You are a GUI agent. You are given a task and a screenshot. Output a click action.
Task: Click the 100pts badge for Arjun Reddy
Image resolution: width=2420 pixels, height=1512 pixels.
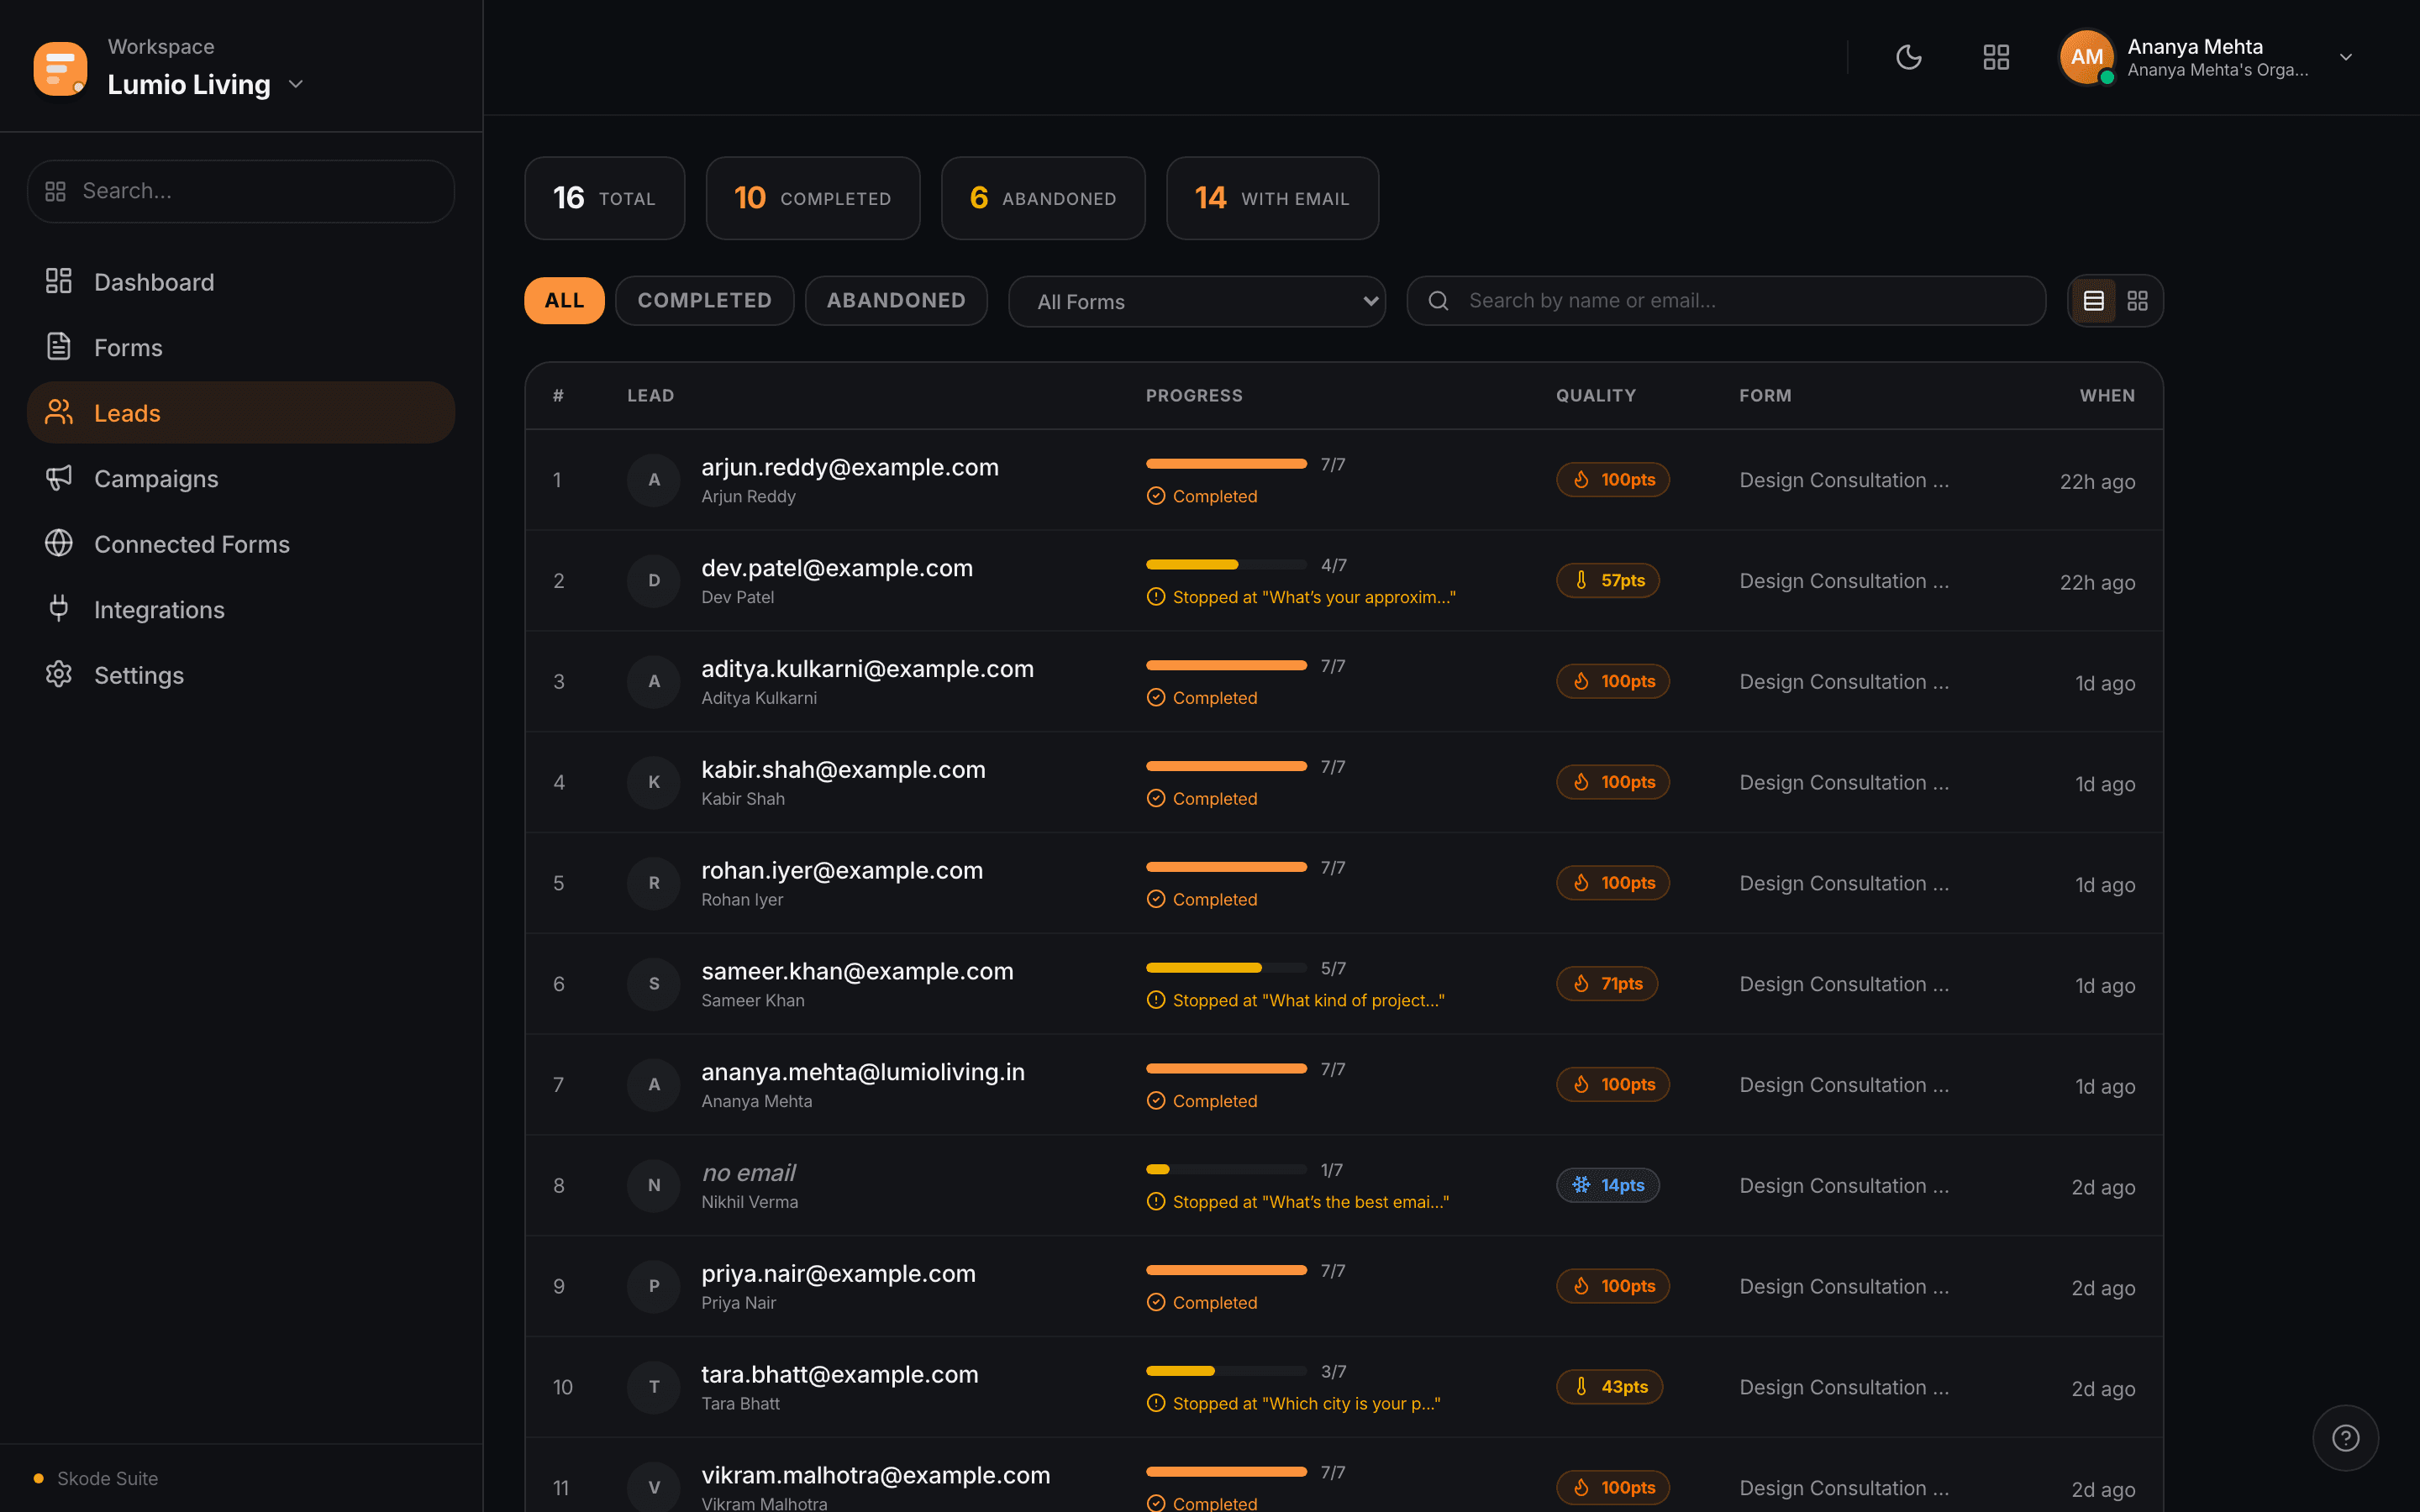(1613, 480)
